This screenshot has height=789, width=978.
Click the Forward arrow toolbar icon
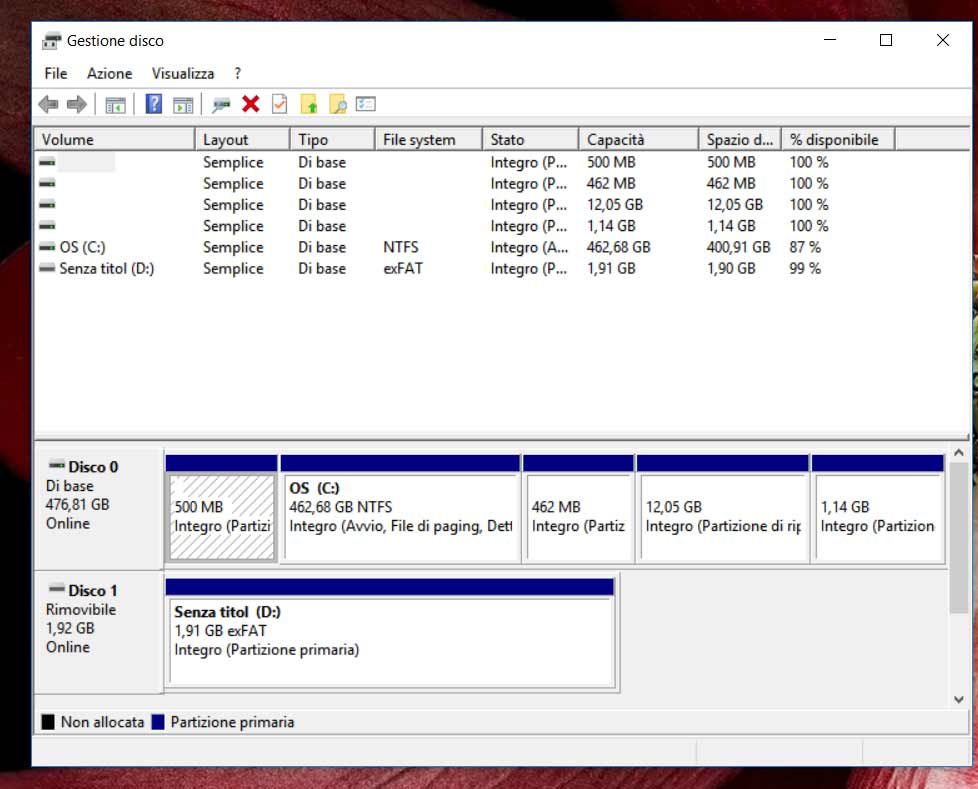coord(77,104)
